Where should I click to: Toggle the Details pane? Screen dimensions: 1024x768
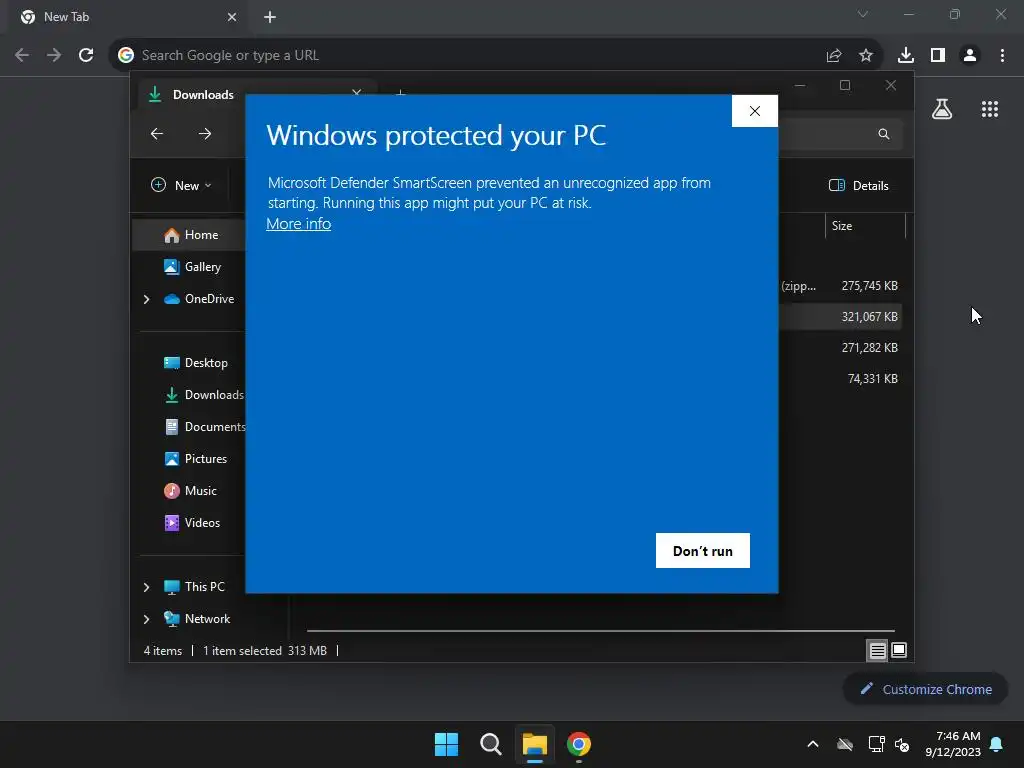[x=859, y=185]
